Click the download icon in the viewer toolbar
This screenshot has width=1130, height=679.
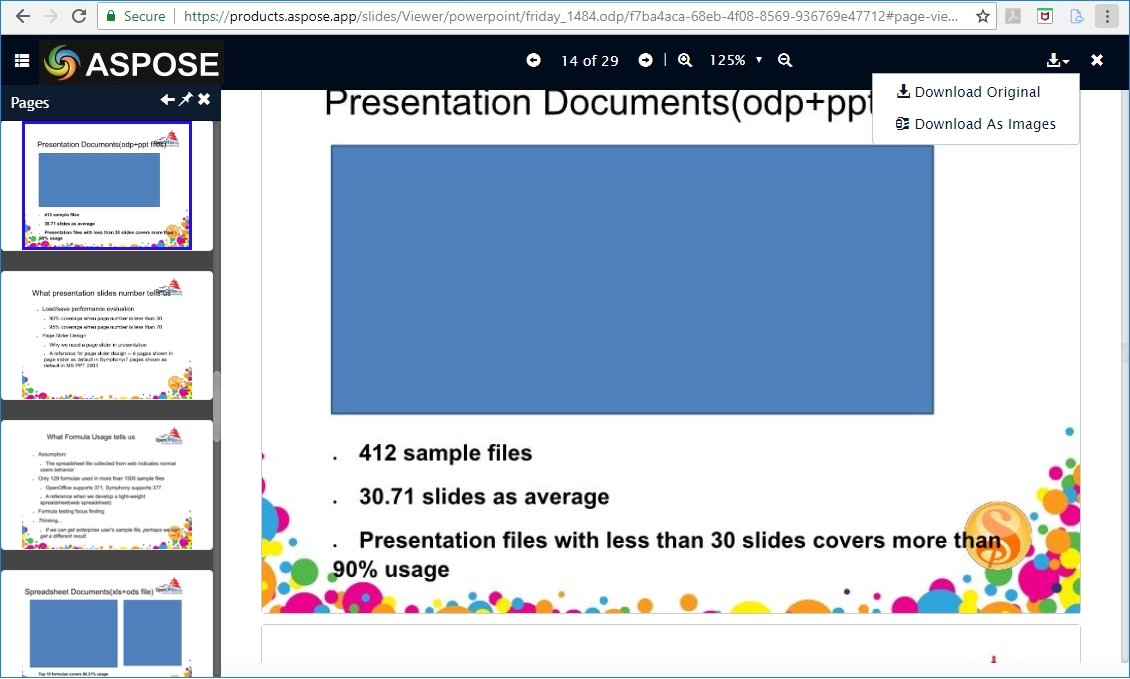pos(1053,60)
